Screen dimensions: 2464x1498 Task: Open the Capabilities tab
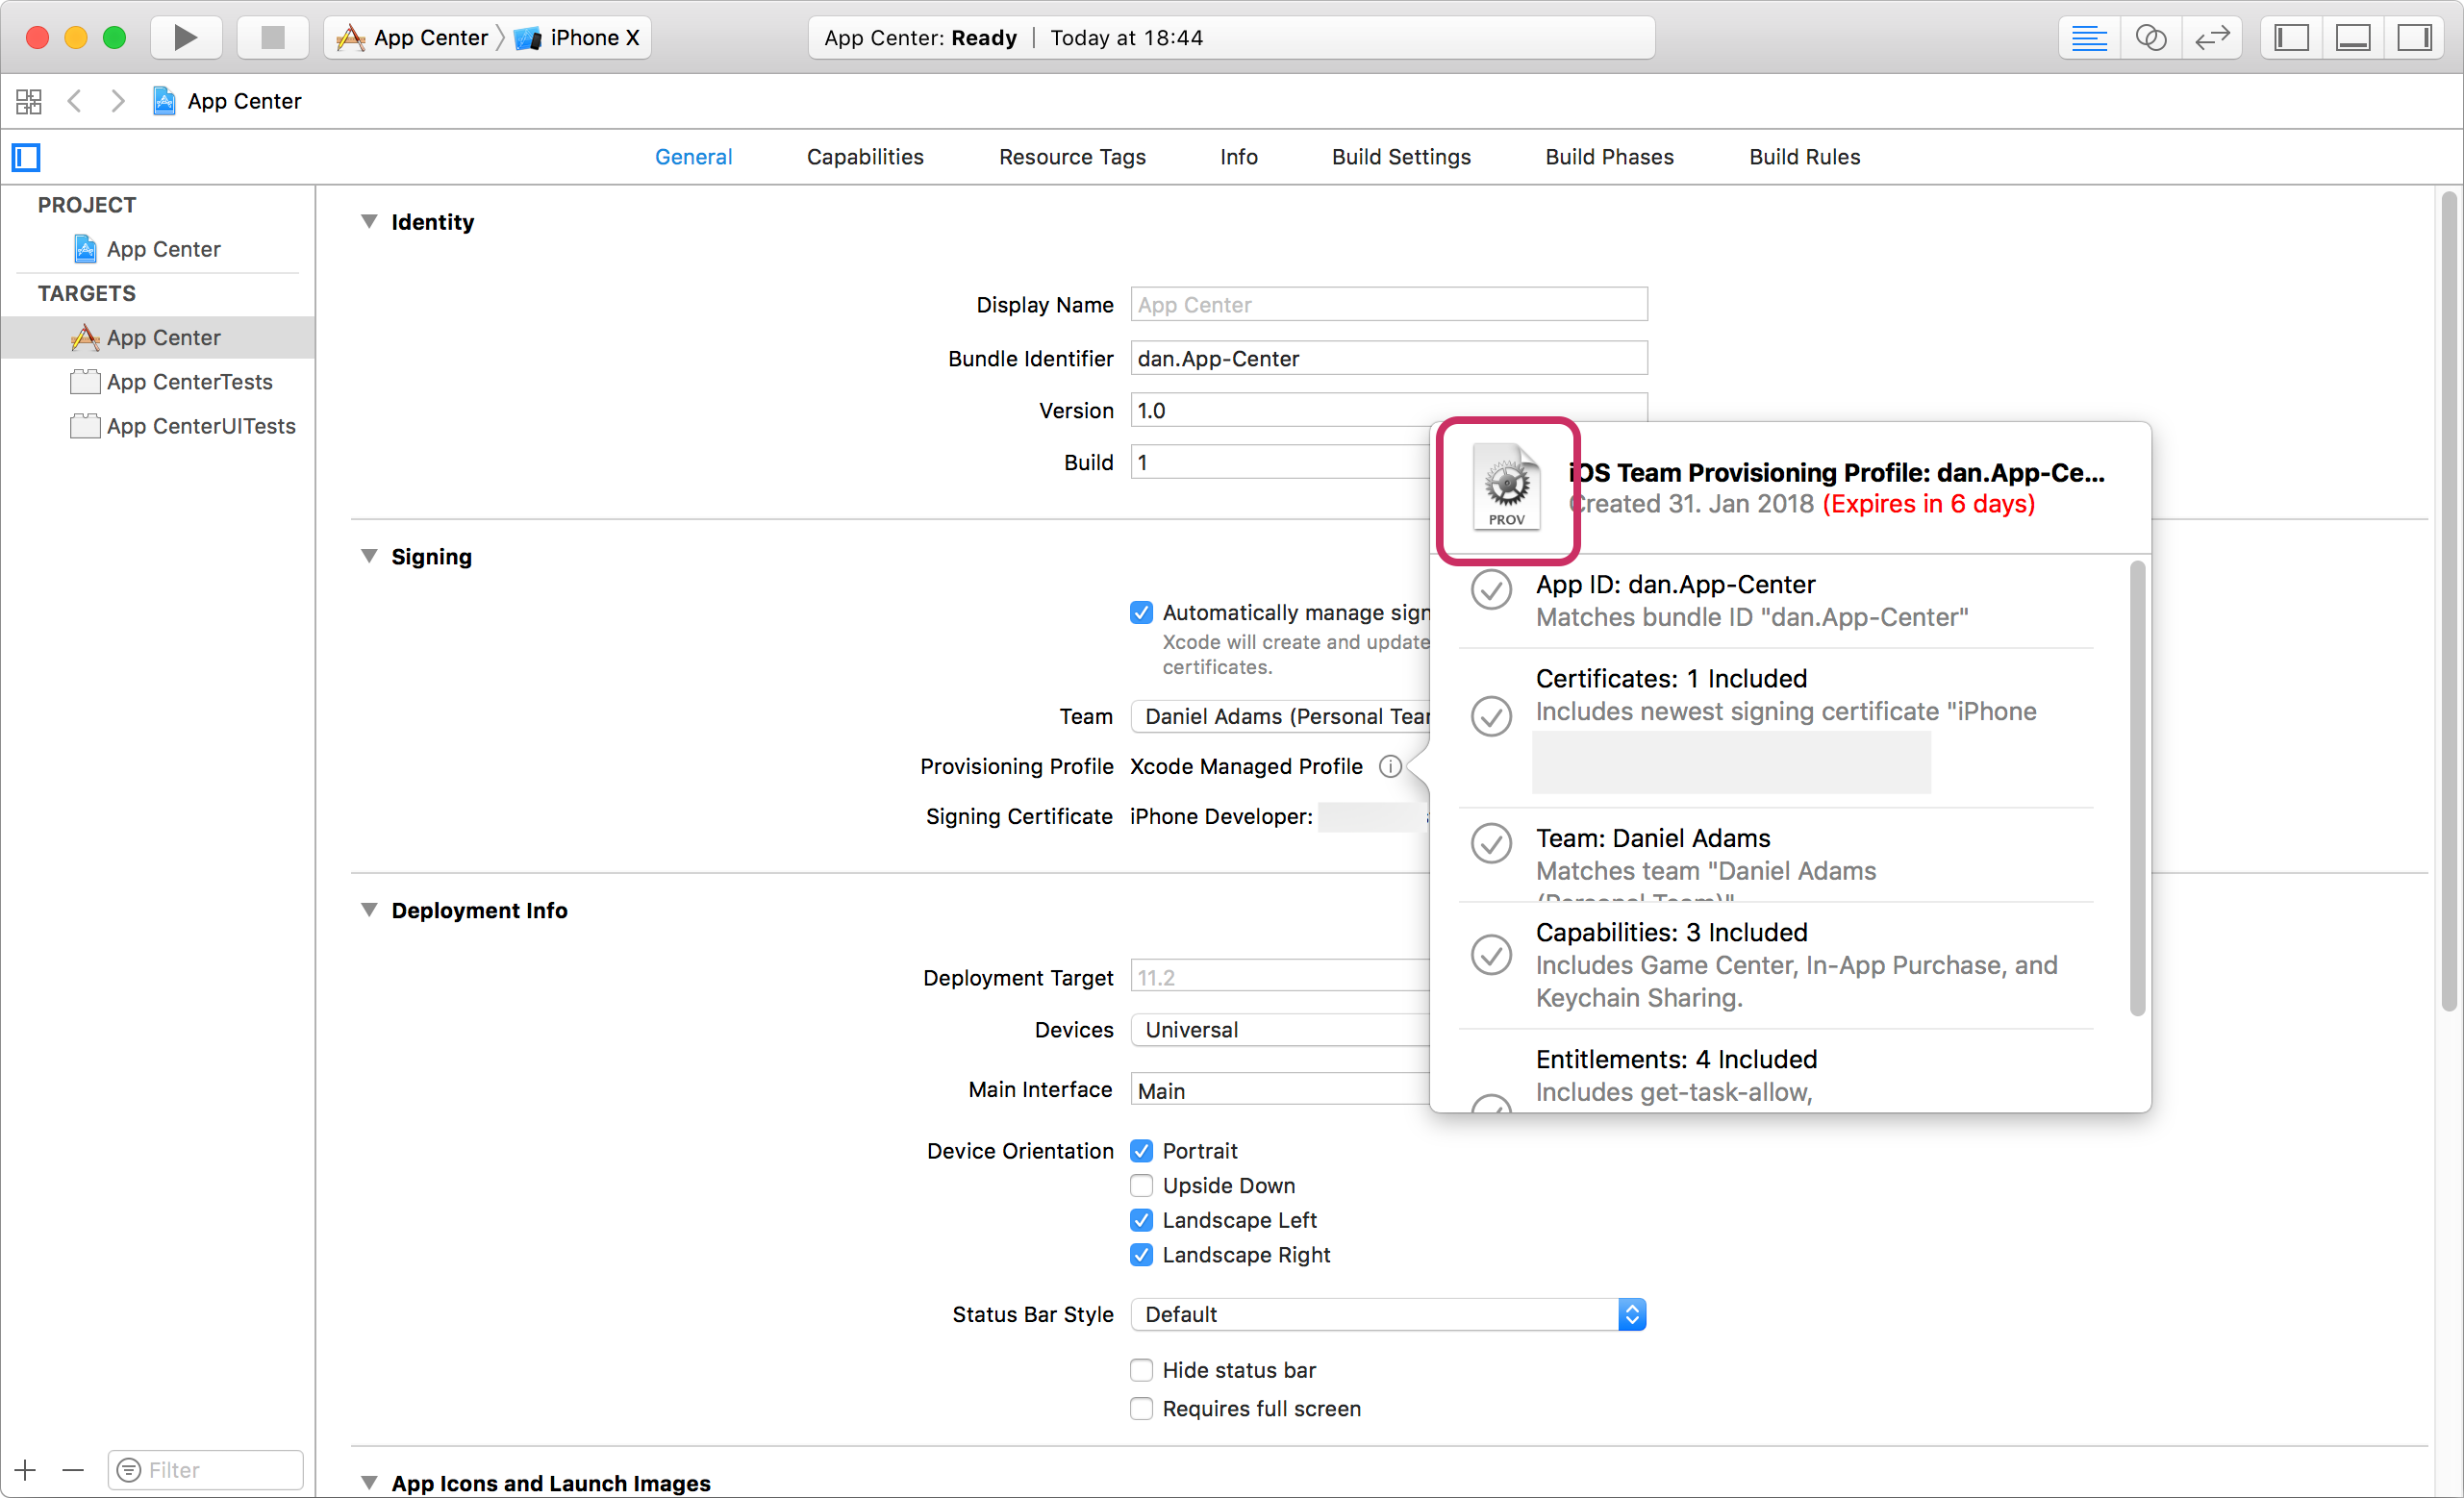pyautogui.click(x=866, y=157)
